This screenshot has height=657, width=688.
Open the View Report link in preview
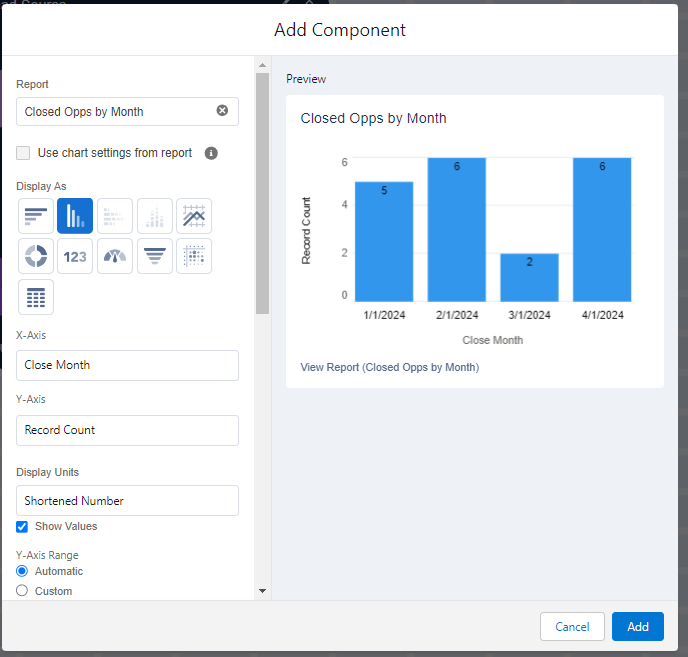click(390, 367)
